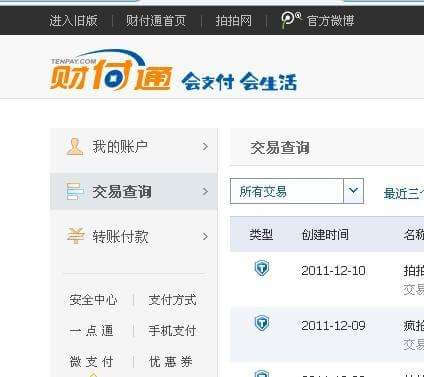Click the 2011-12-09 date cell
424x377 pixels.
[x=333, y=326]
